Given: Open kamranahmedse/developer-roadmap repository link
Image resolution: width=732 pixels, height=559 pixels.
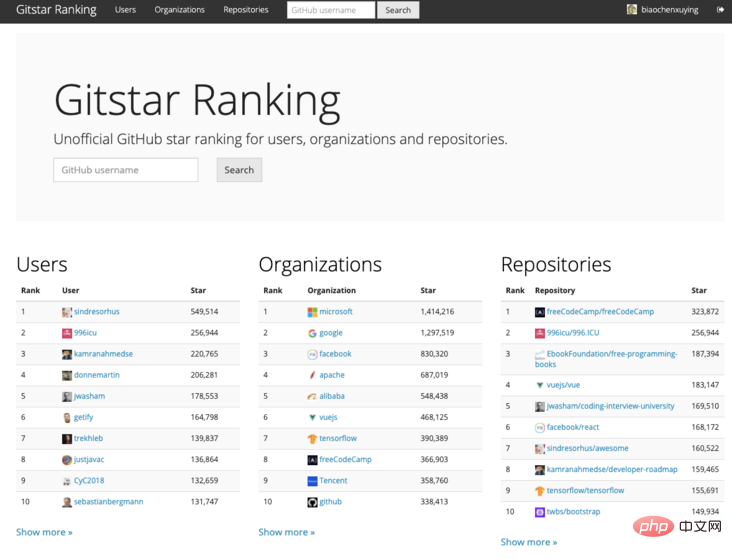Looking at the screenshot, I should tap(612, 469).
